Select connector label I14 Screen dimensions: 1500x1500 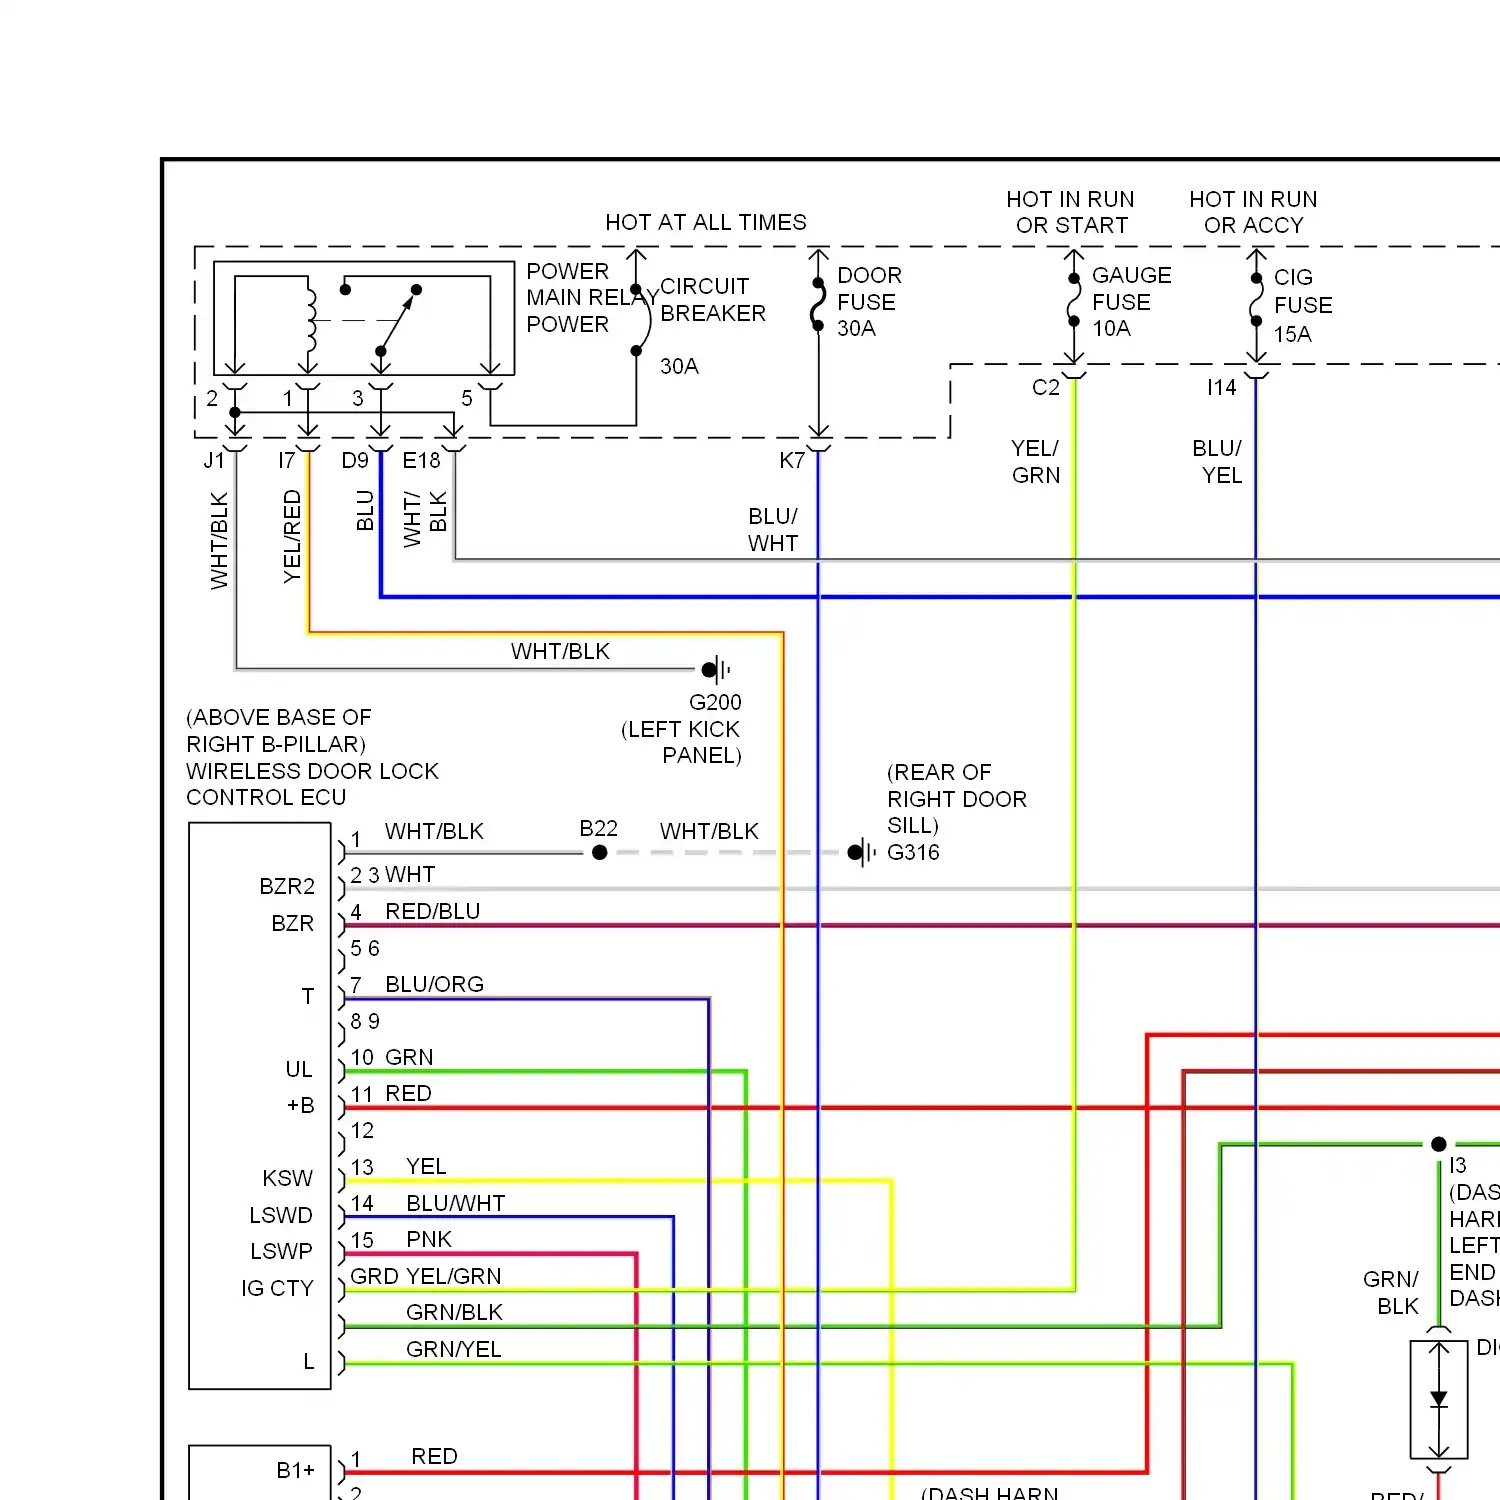tap(1222, 388)
